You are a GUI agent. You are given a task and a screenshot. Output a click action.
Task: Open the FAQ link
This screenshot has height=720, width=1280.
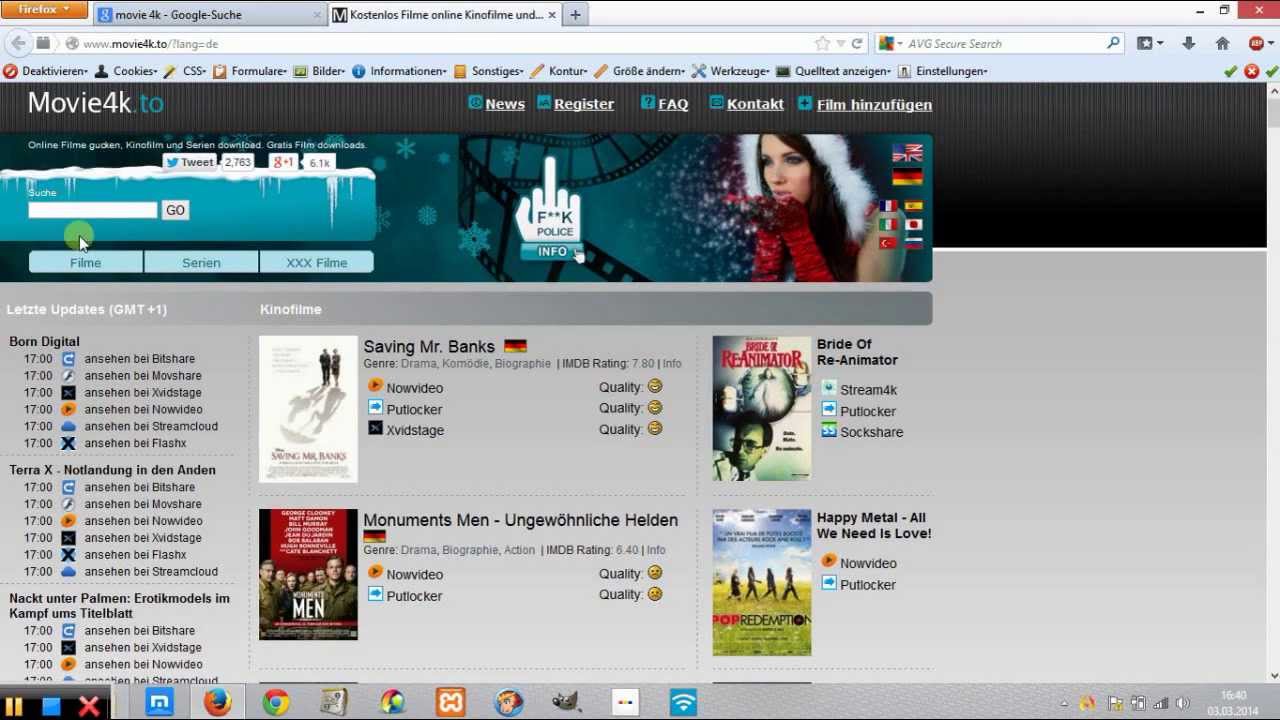point(673,104)
